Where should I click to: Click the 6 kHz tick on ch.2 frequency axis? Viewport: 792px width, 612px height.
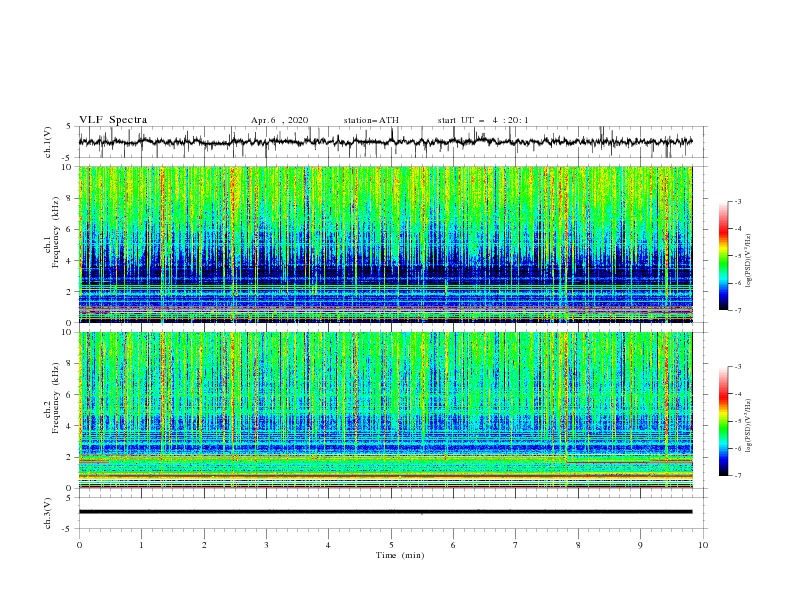pyautogui.click(x=70, y=395)
